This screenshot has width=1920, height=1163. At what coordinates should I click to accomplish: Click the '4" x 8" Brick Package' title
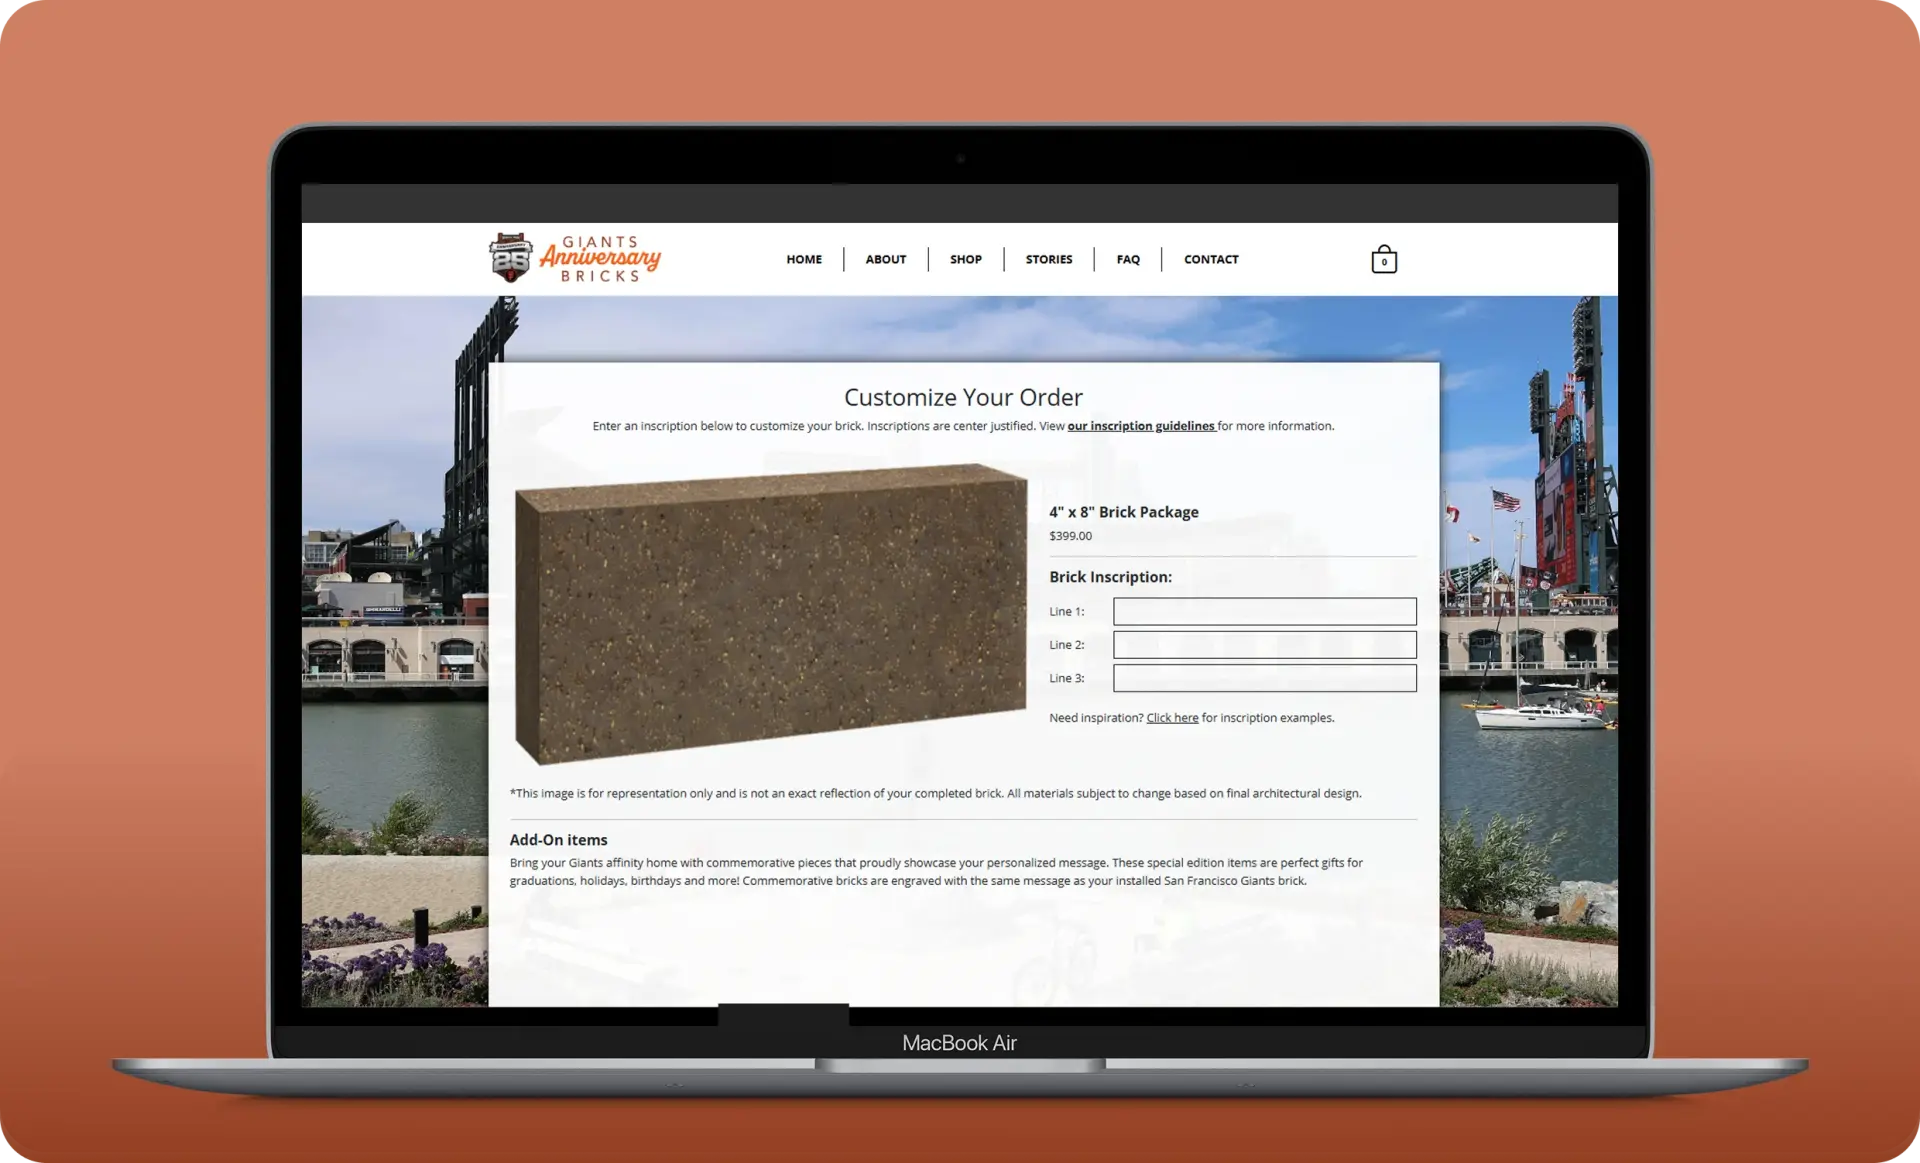(x=1124, y=512)
